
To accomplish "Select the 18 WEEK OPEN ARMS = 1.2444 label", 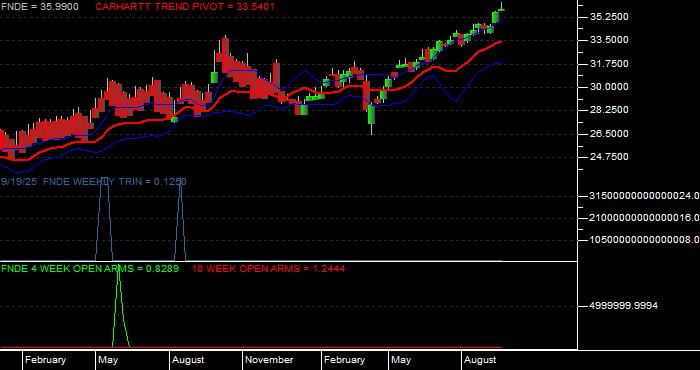I will point(268,268).
